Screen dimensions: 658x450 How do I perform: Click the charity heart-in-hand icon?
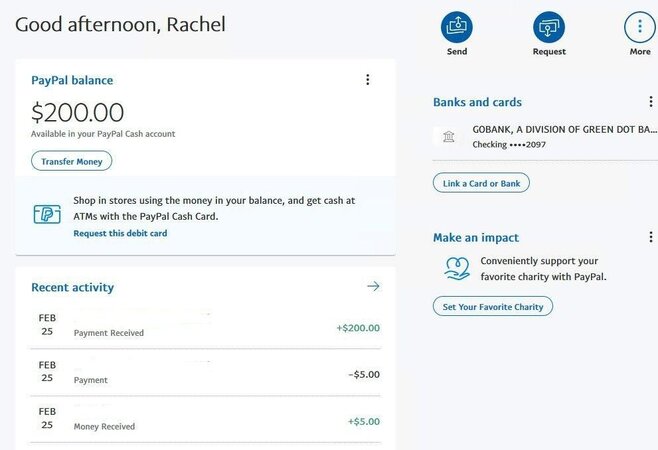coord(457,269)
